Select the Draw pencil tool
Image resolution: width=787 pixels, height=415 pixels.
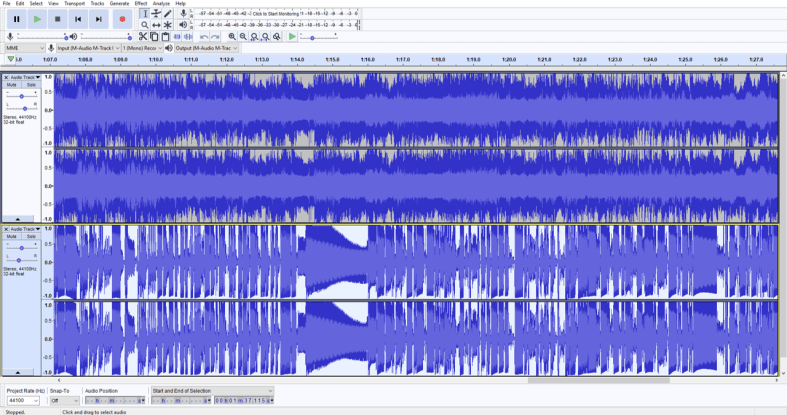click(168, 14)
